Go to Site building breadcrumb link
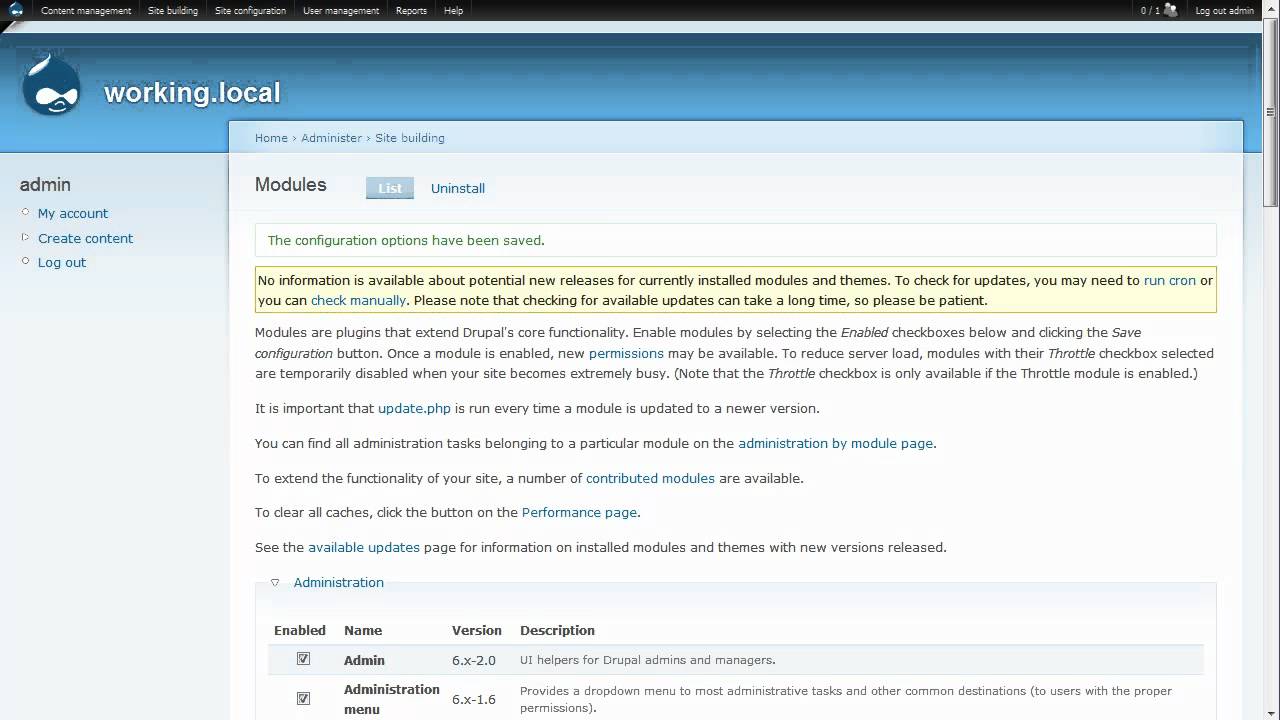Viewport: 1280px width, 720px height. 410,138
